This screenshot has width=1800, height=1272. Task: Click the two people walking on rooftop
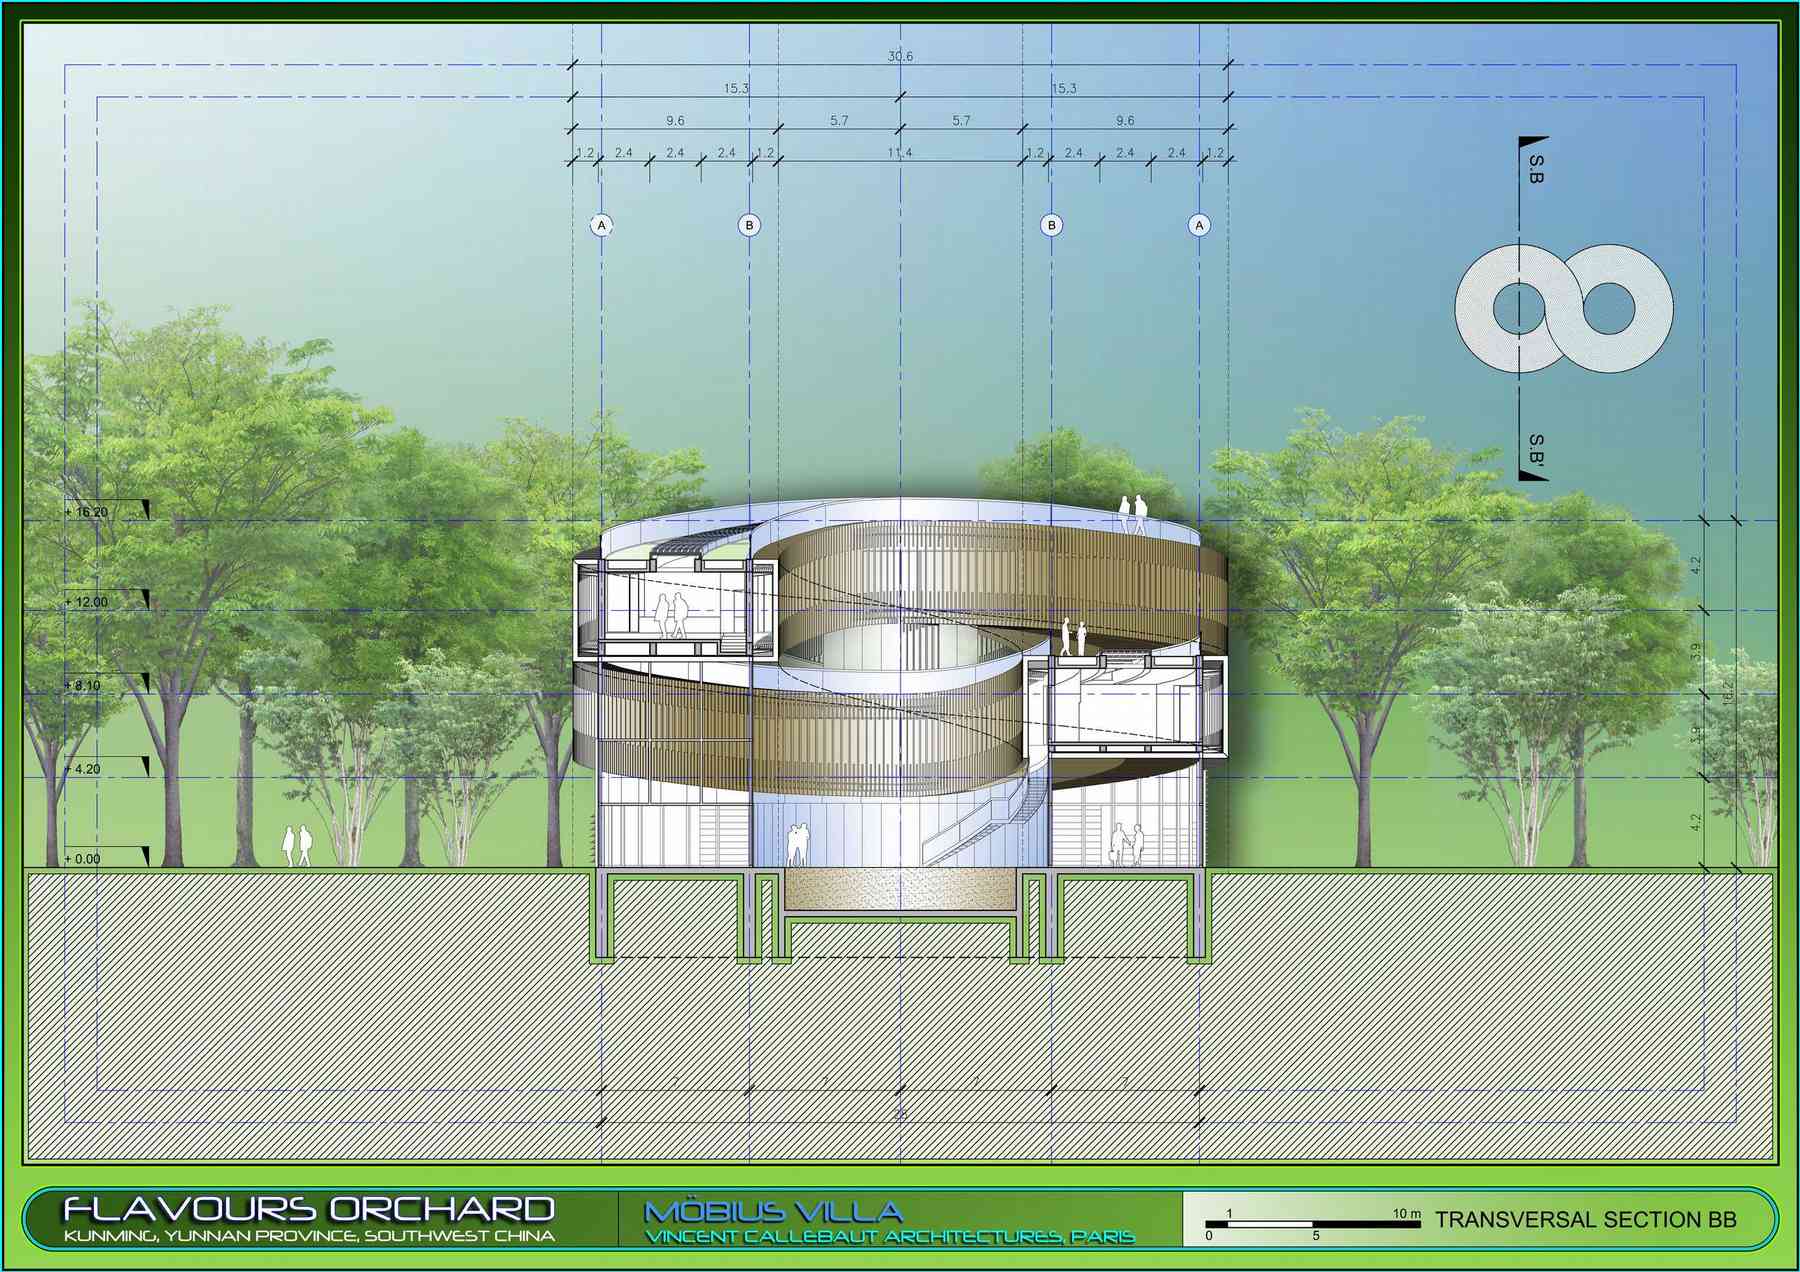1132,514
